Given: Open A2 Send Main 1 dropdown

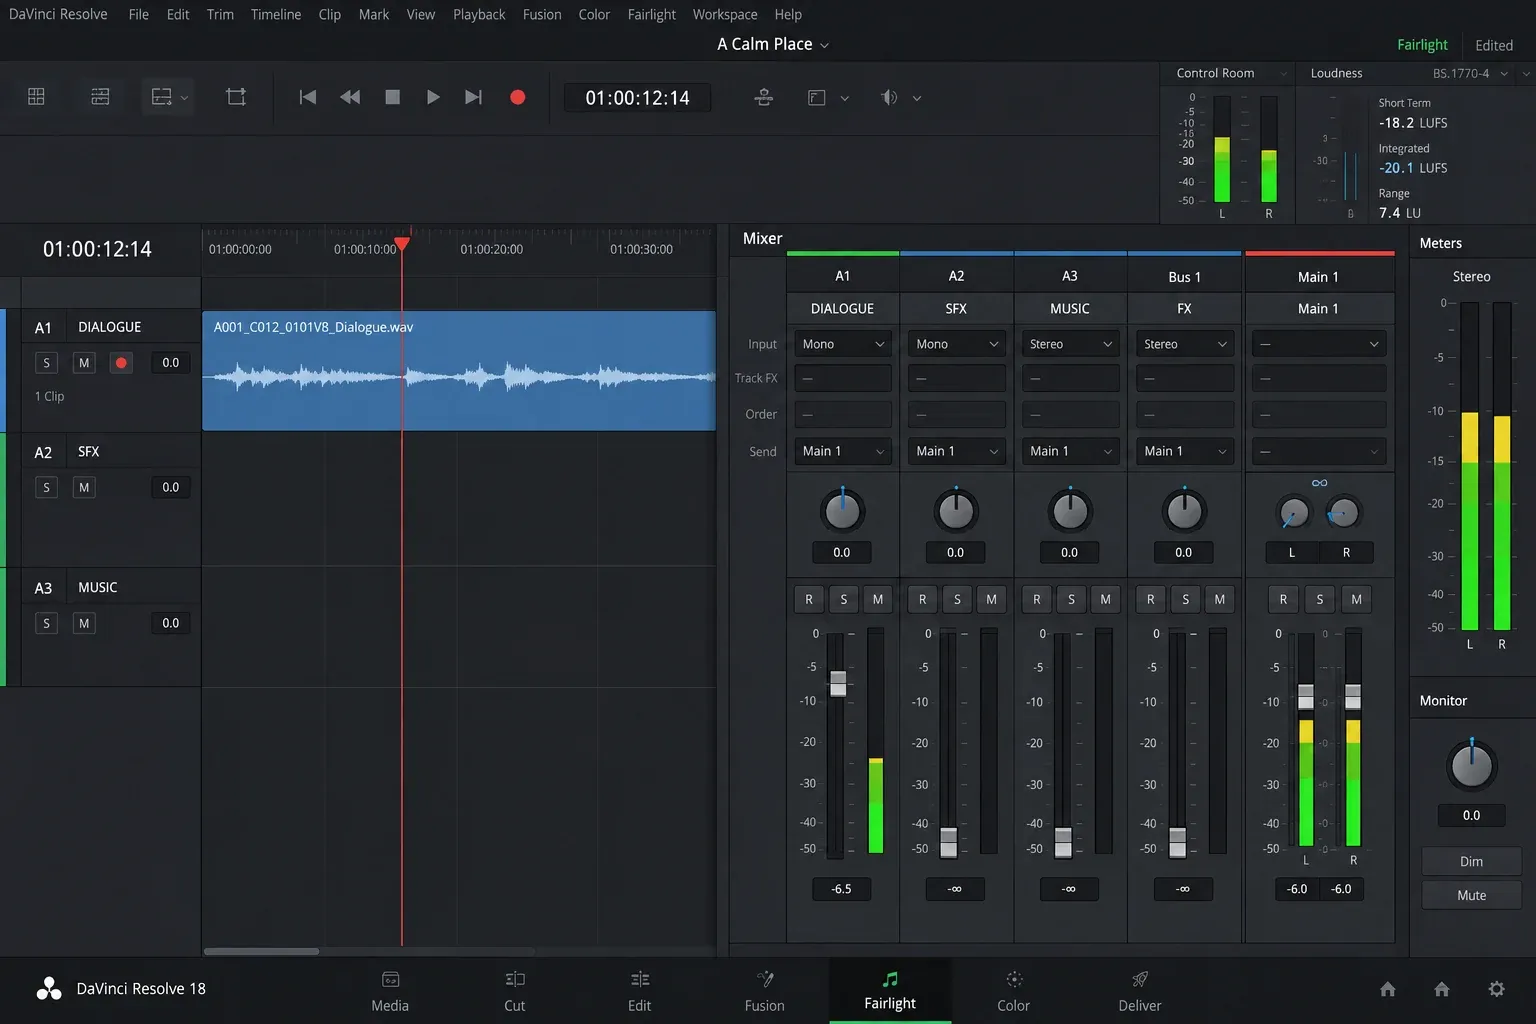Looking at the screenshot, I should [x=956, y=451].
